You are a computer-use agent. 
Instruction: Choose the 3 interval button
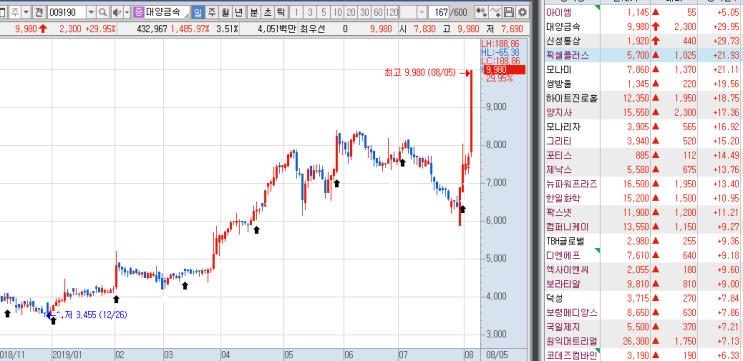pos(310,12)
